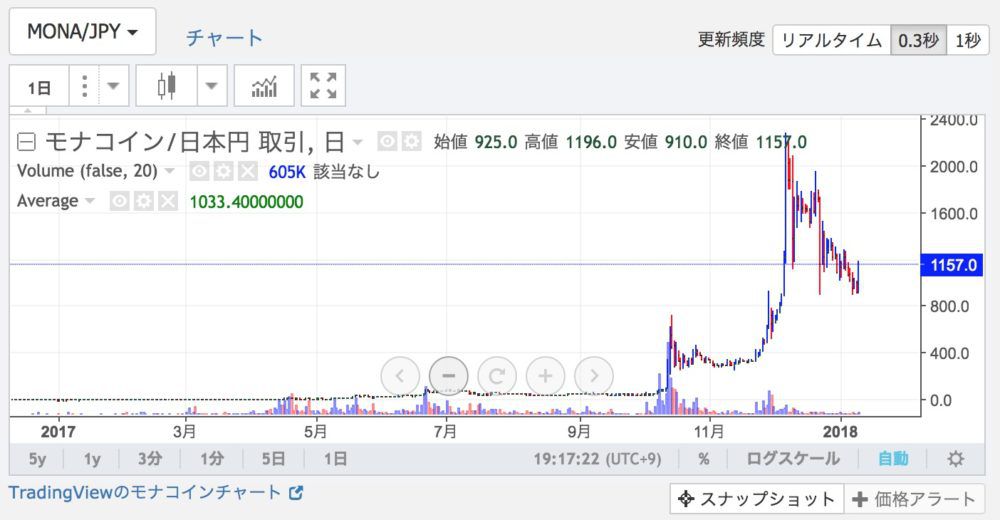Expand the interval dropdown arrow

[x=114, y=86]
